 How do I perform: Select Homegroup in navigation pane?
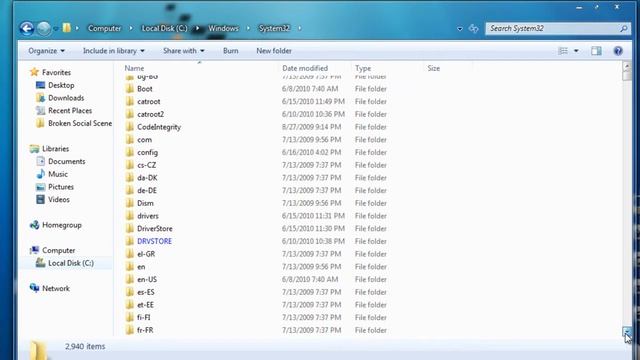(x=62, y=225)
